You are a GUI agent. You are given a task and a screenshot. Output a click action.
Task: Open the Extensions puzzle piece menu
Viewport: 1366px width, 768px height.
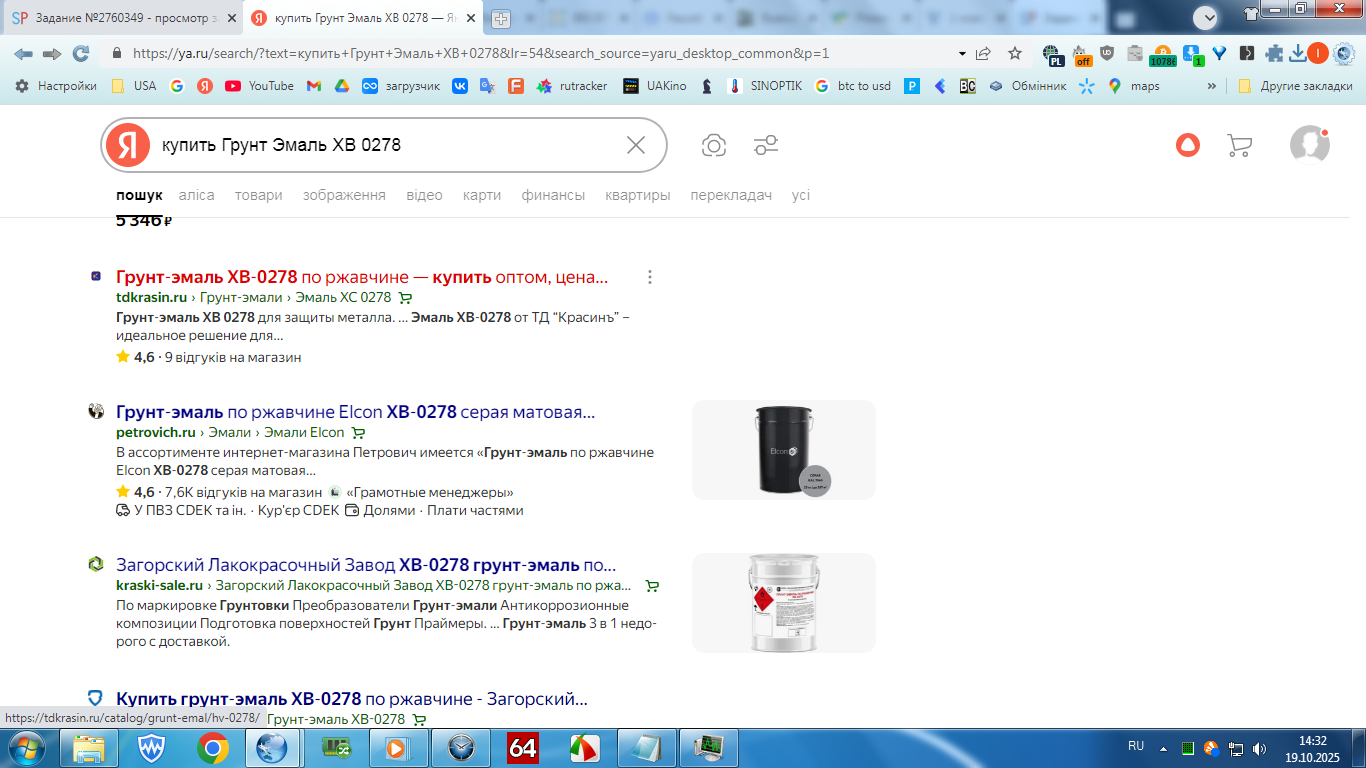tap(1274, 54)
